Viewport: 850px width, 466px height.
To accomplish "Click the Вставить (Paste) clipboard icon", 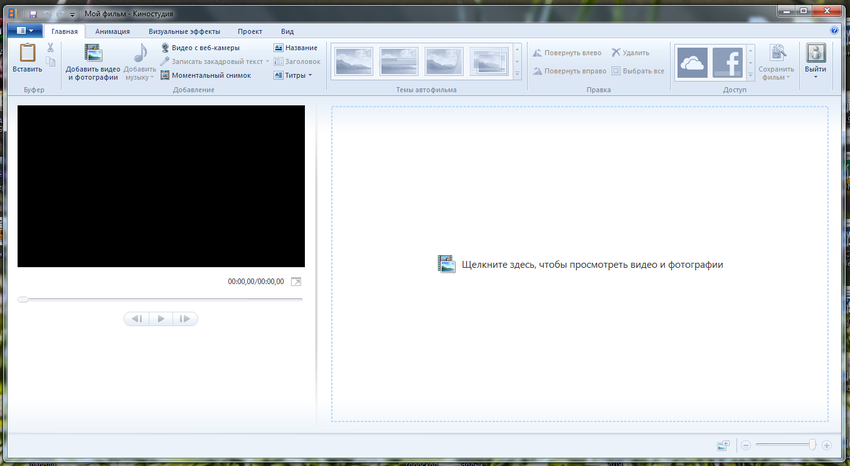I will [27, 55].
